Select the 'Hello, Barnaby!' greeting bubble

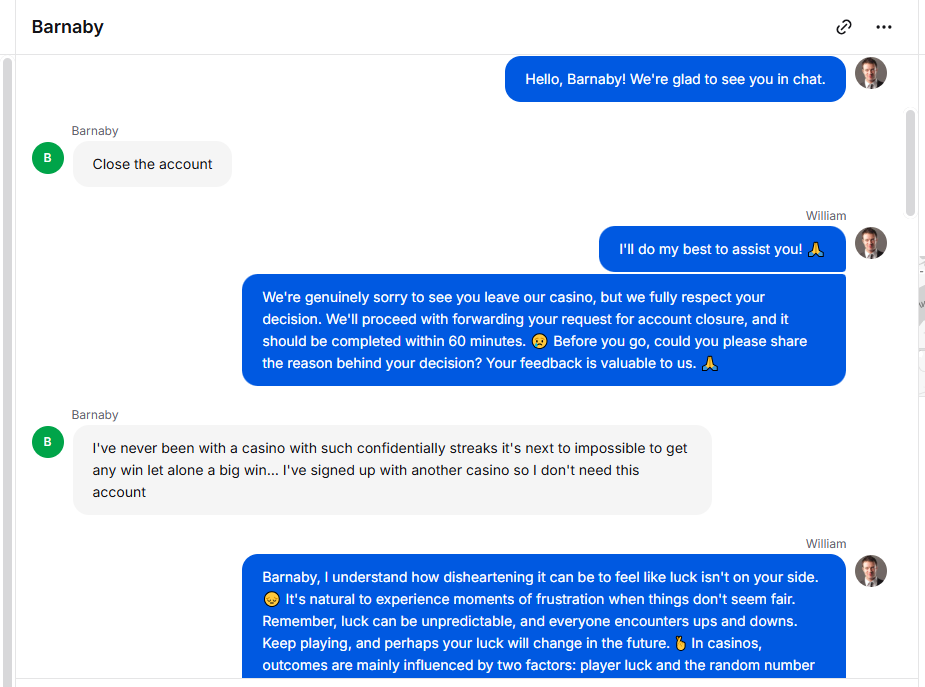point(675,79)
